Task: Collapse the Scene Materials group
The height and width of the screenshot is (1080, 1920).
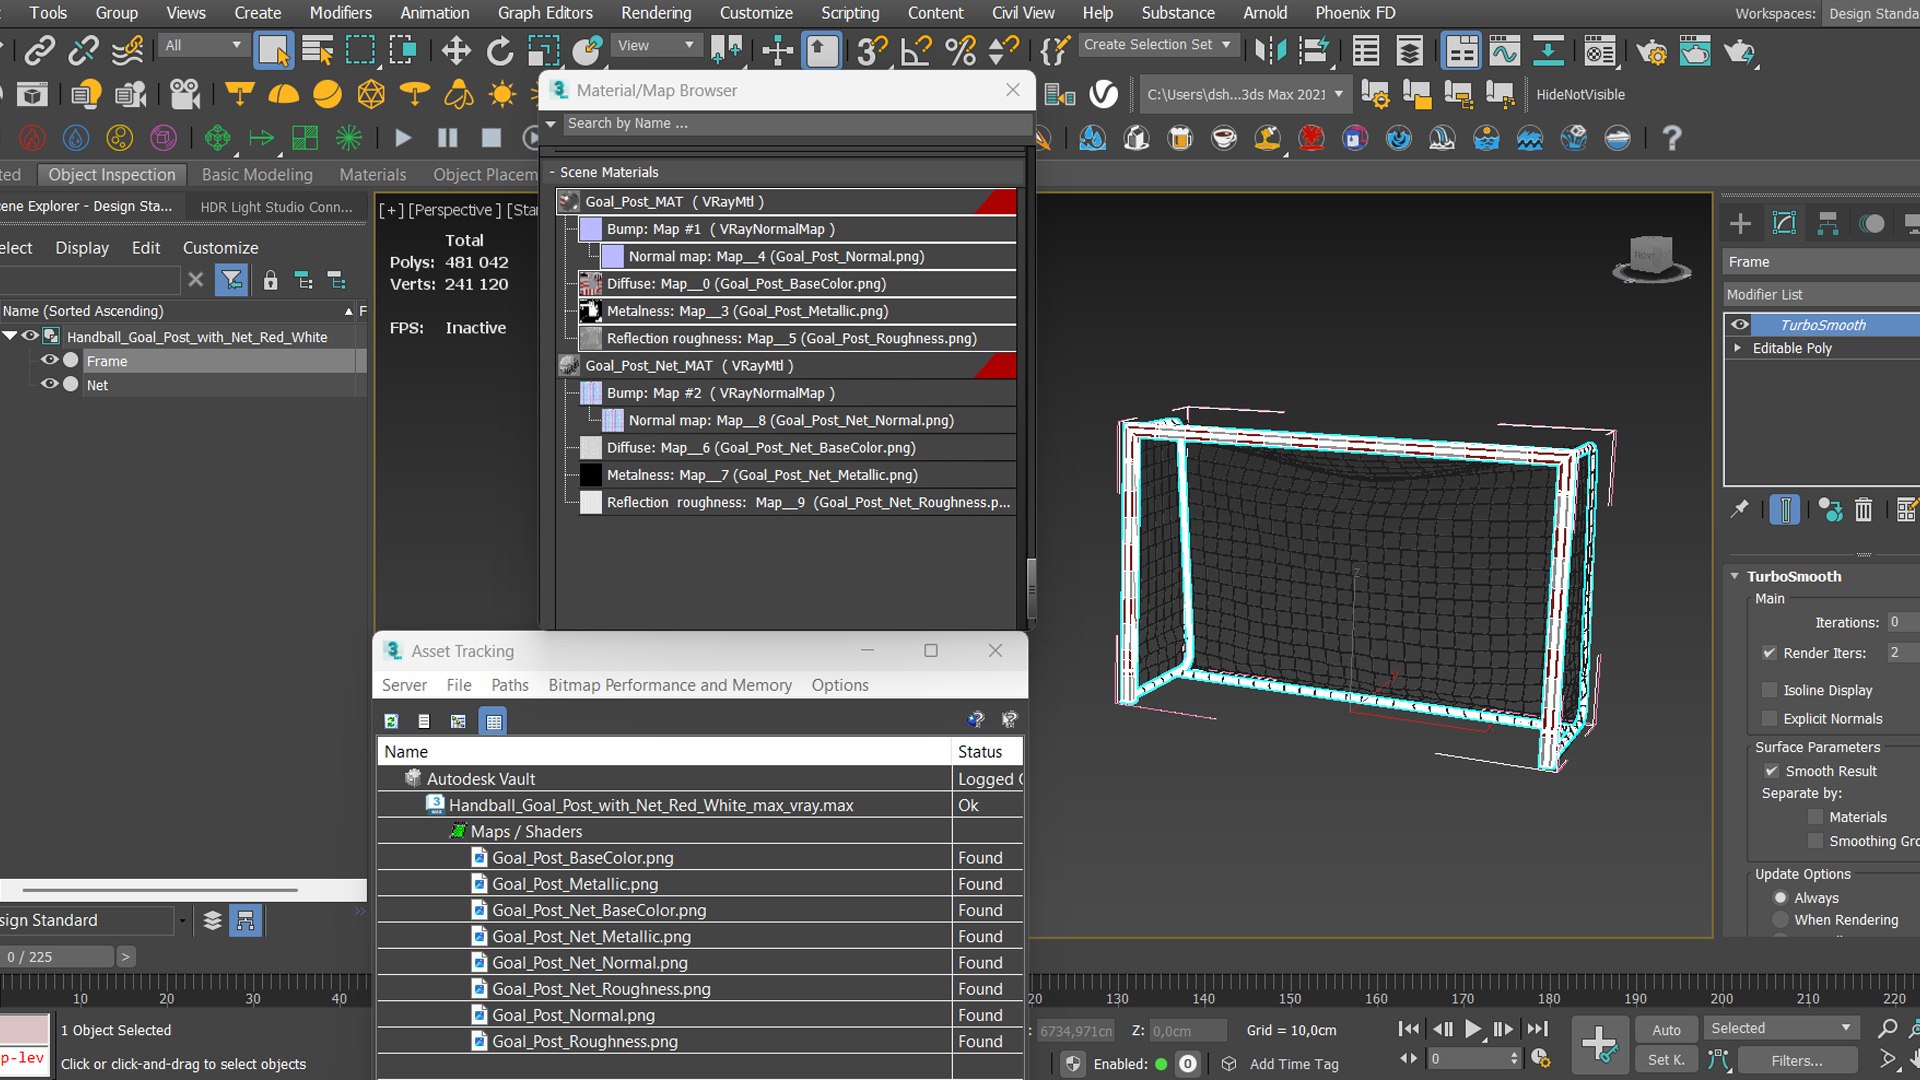Action: pos(551,172)
